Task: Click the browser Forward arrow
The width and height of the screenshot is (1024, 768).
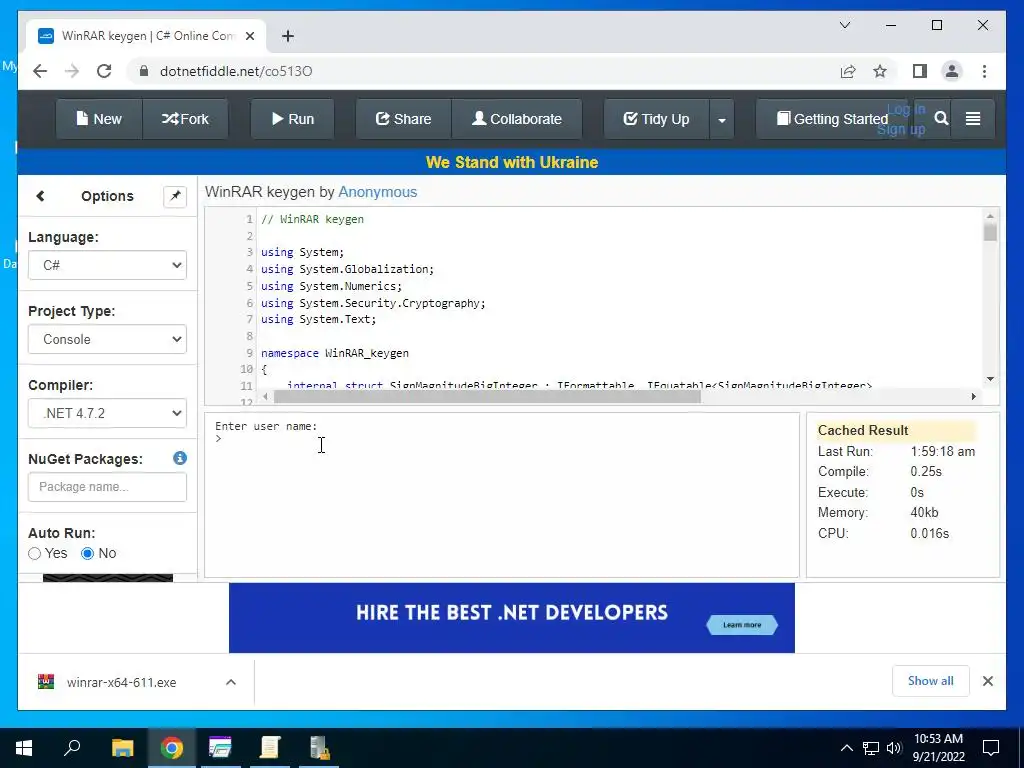Action: [72, 71]
